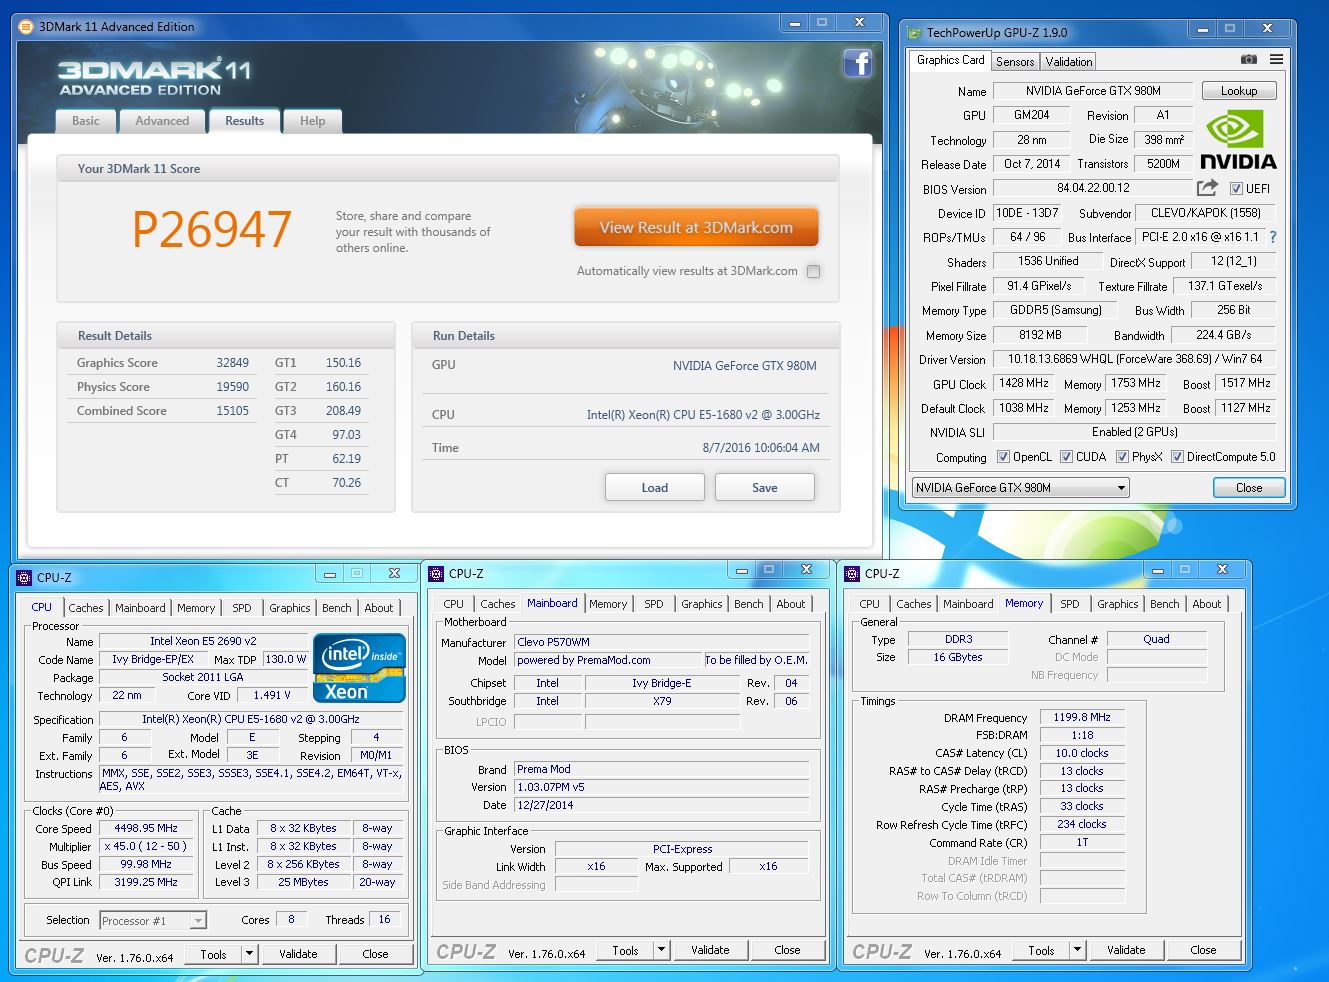Open the GPU-Z hamburger menu icon

(x=1276, y=60)
